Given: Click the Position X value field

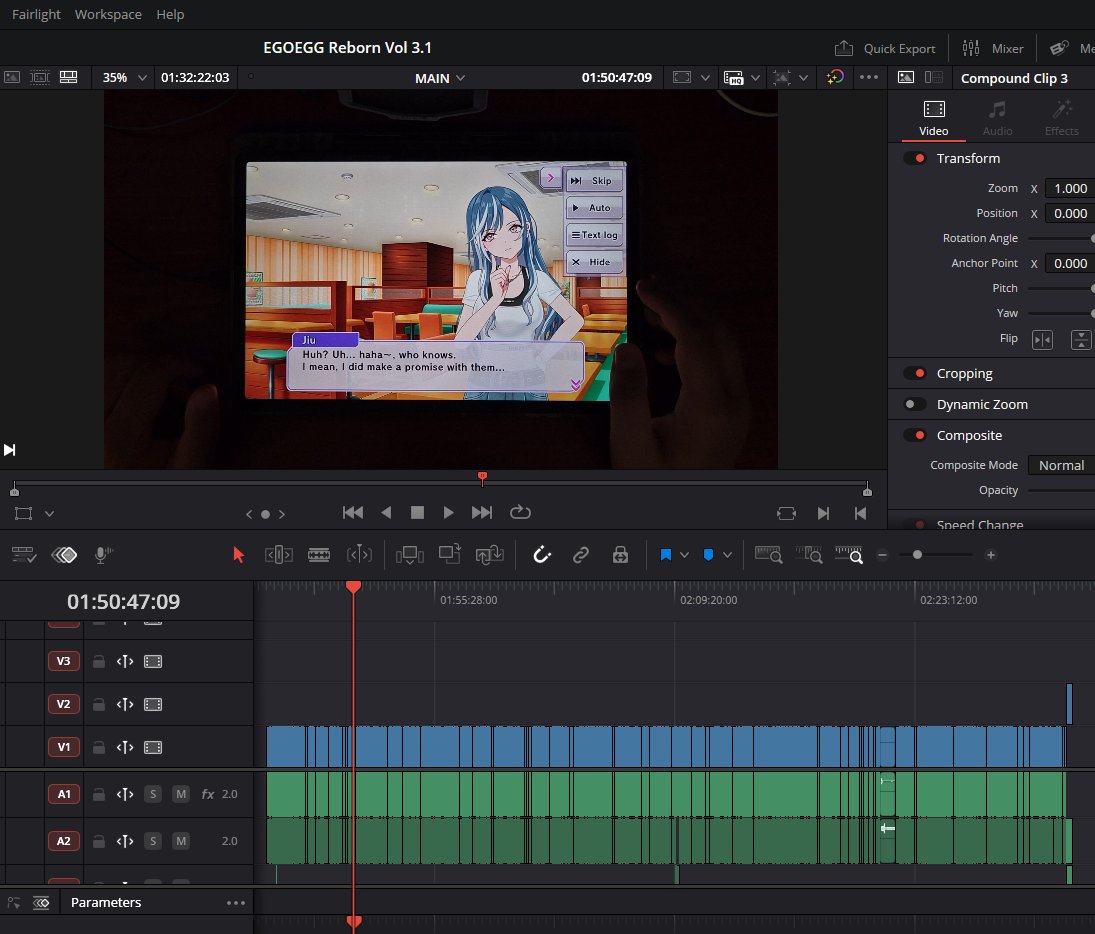Looking at the screenshot, I should tap(1070, 214).
